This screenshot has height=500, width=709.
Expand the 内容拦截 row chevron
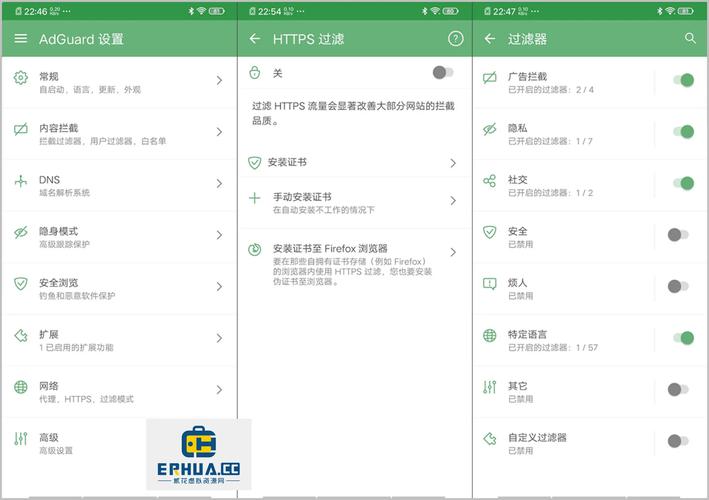[219, 132]
